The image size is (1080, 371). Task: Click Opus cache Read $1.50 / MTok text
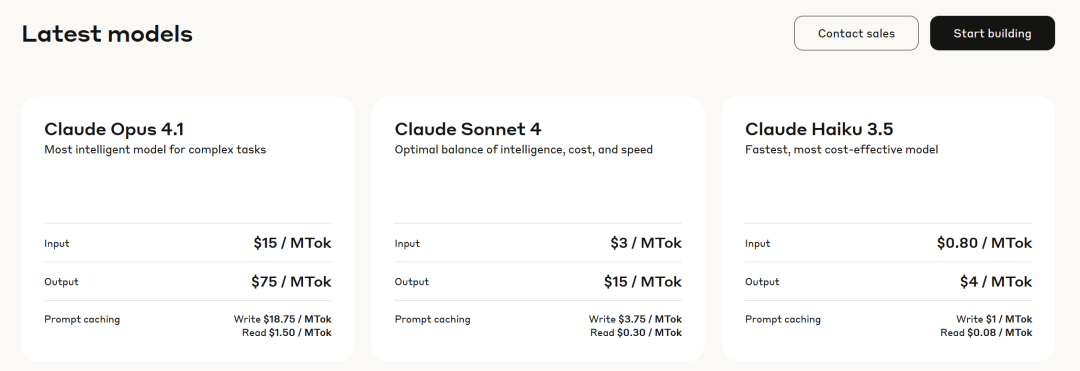(x=287, y=332)
